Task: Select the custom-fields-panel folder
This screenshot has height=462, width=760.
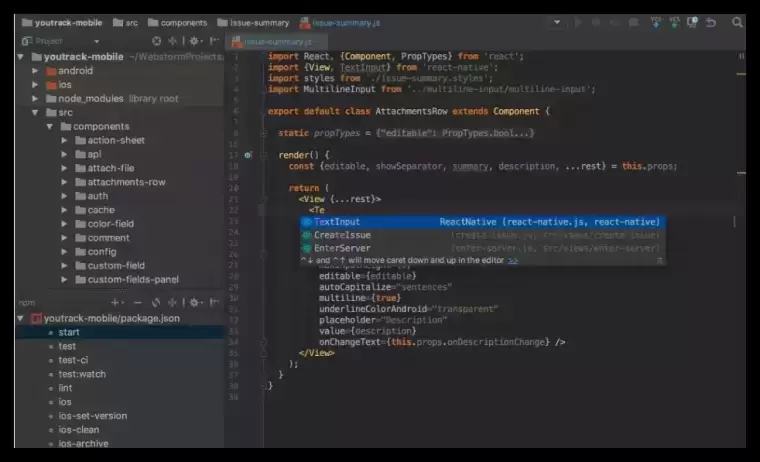Action: pyautogui.click(x=127, y=280)
